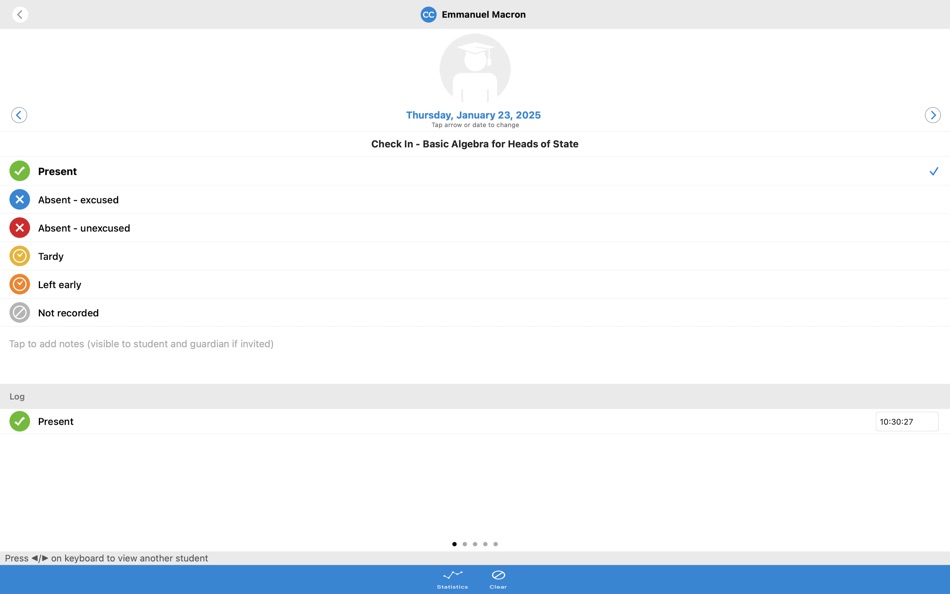The height and width of the screenshot is (594, 950).
Task: Jump to the second page indicator dot
Action: 465,544
